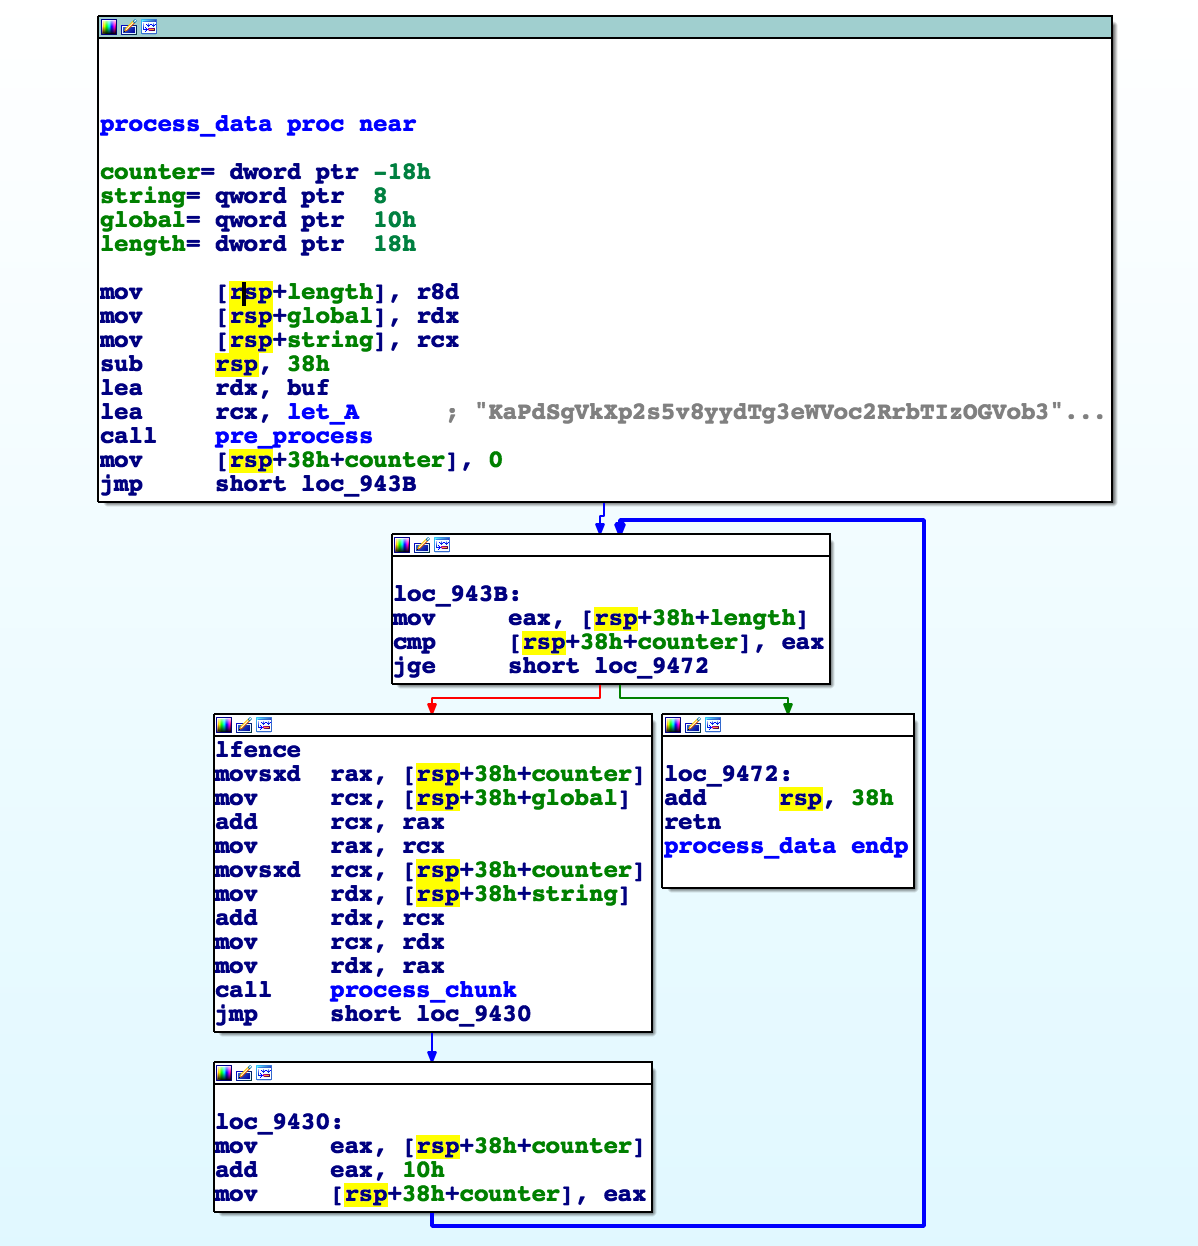Click the group nodes icon on loc_943B block
The image size is (1198, 1246).
pyautogui.click(x=442, y=545)
